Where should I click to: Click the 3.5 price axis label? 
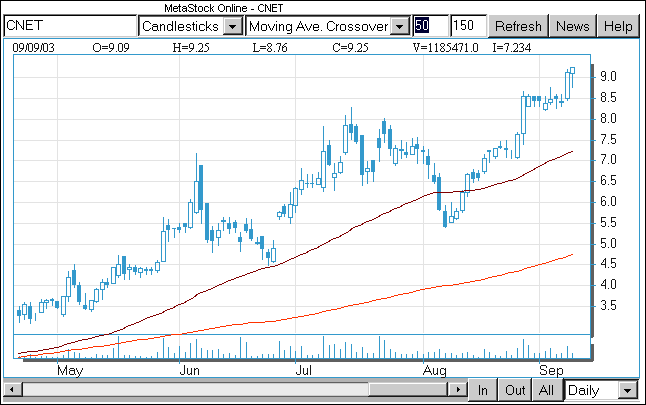(x=608, y=306)
